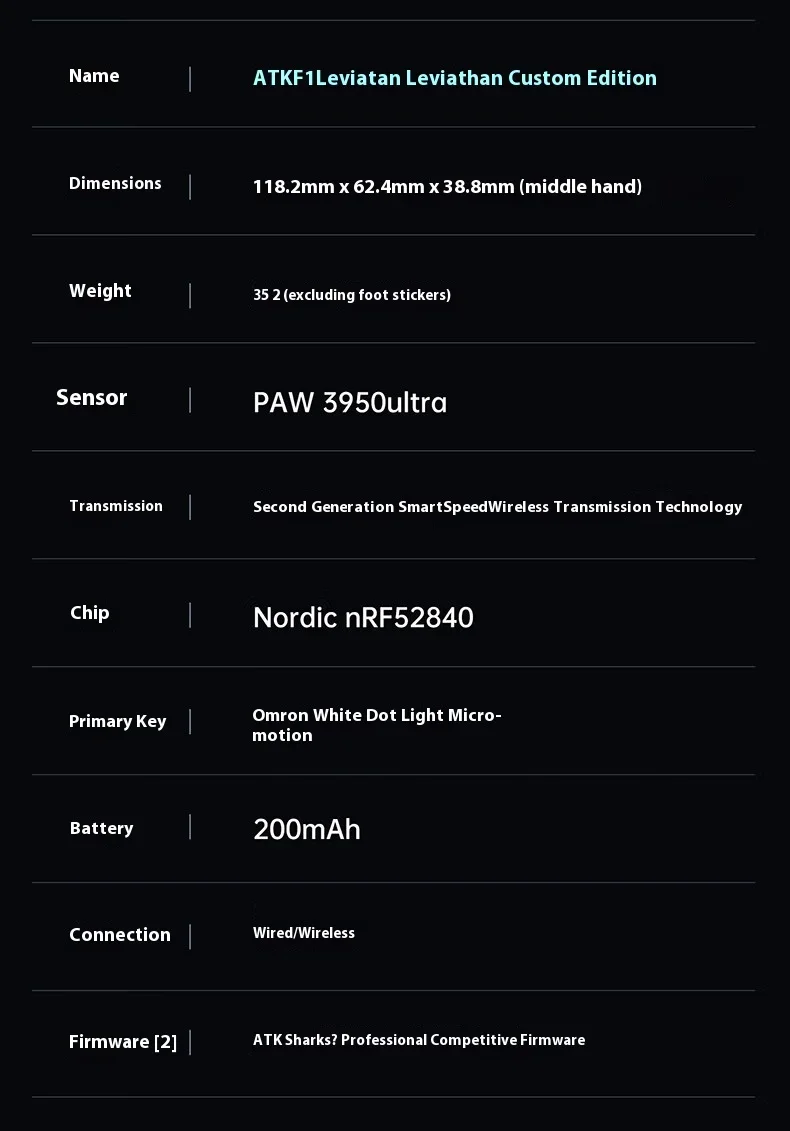Image resolution: width=790 pixels, height=1131 pixels.
Task: Click the Transmission label
Action: (116, 506)
